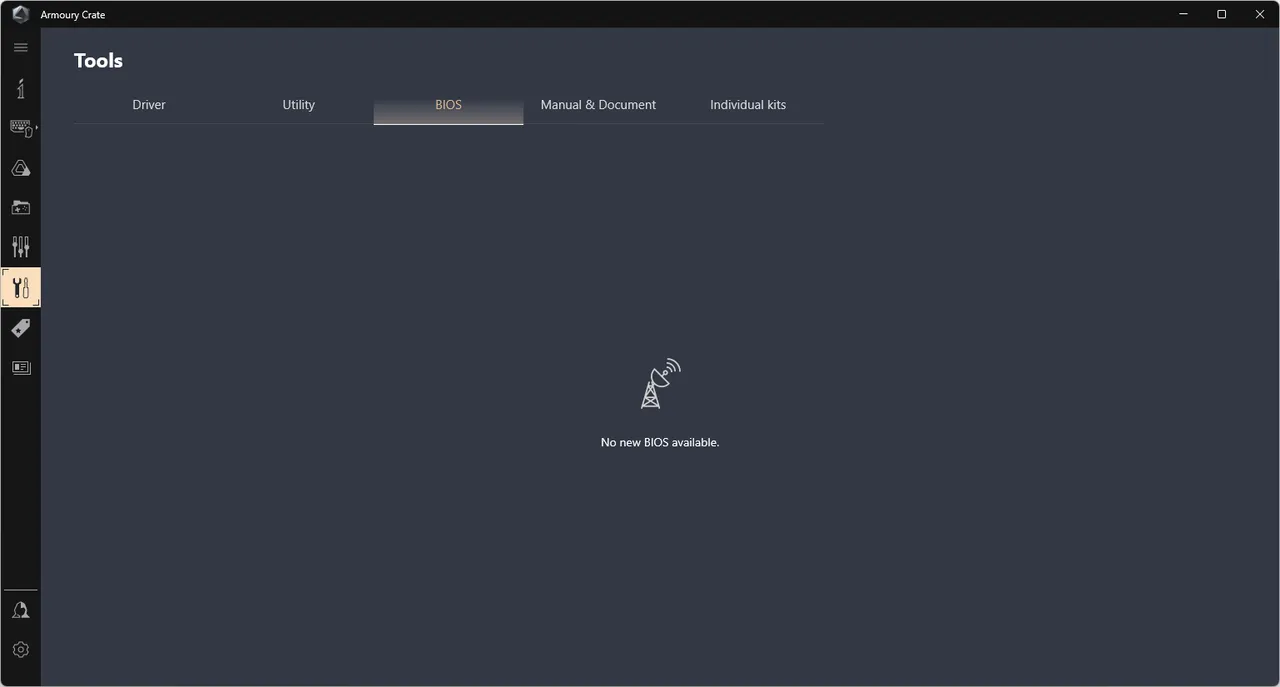Minimize the Armoury Crate window

click(x=1184, y=14)
